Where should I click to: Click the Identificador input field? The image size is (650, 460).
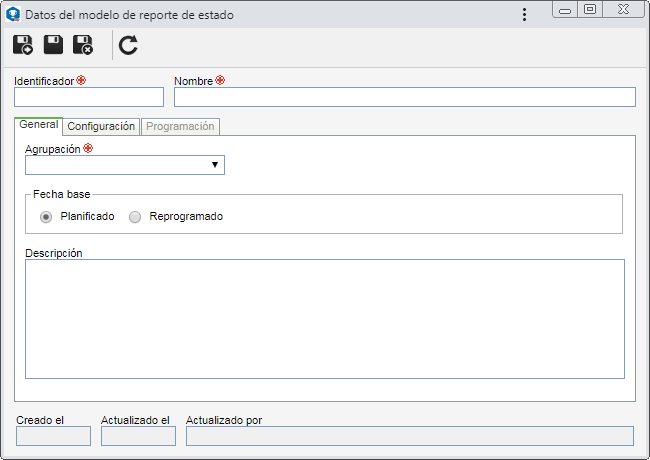coord(89,97)
